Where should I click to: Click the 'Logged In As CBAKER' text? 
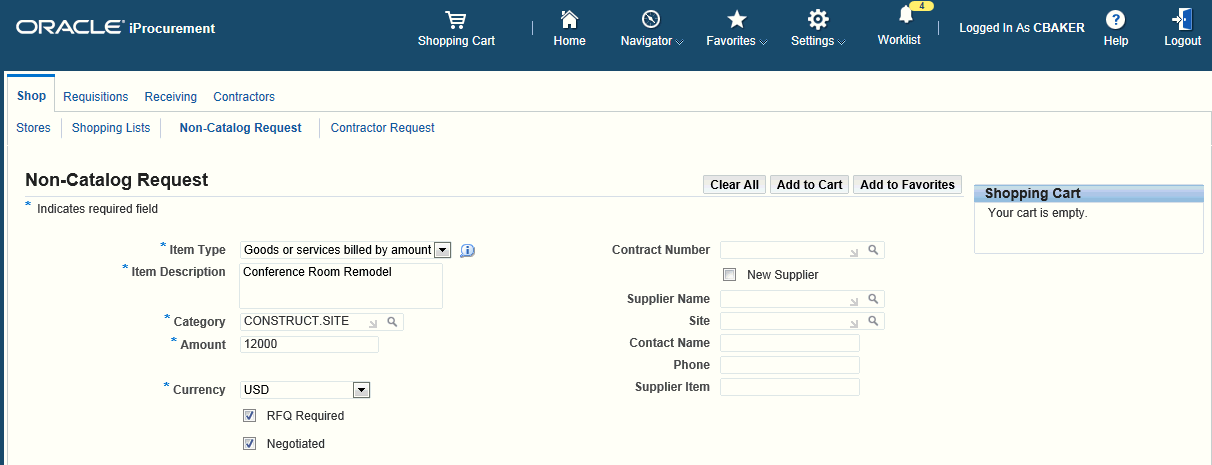pos(1022,28)
